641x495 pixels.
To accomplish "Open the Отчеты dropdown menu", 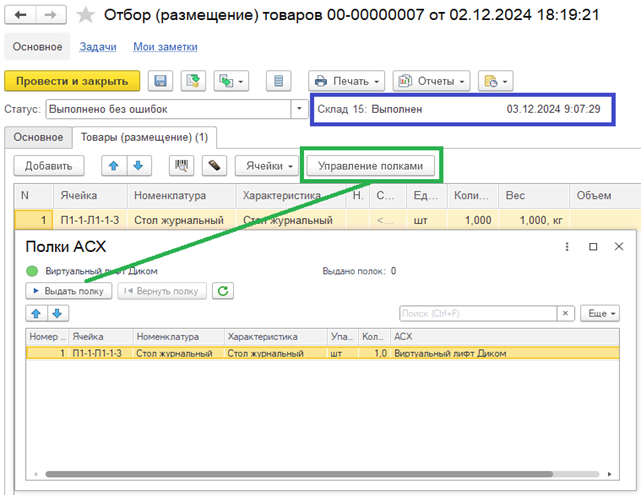I will [431, 81].
